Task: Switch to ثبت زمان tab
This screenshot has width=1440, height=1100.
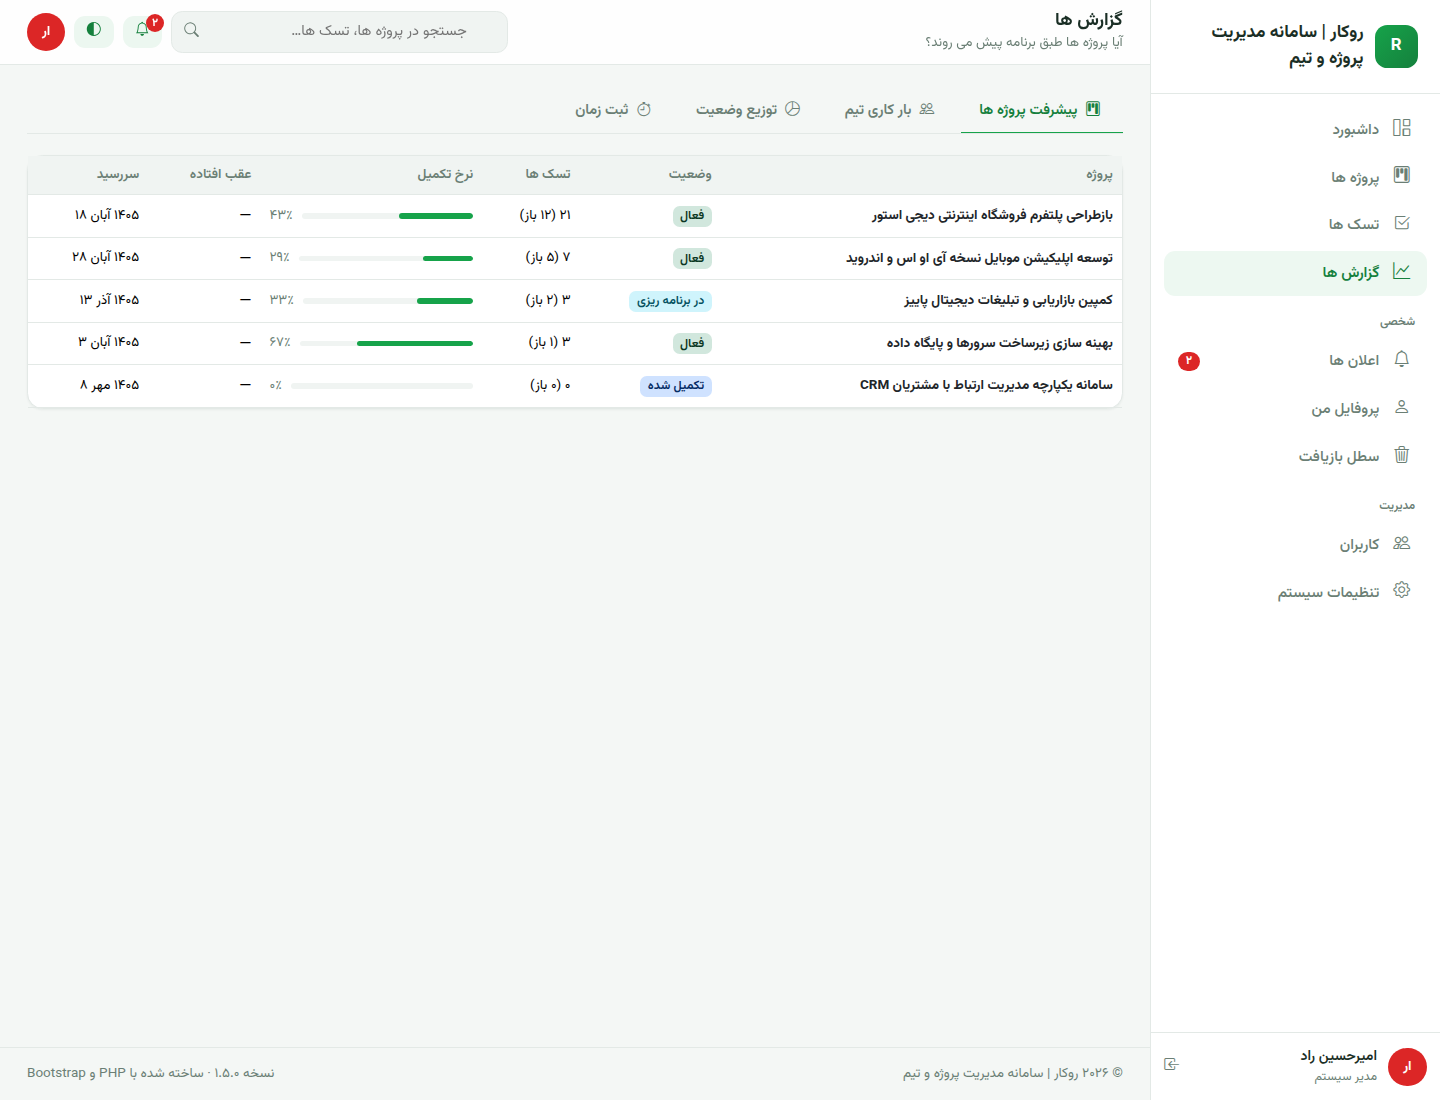Action: point(613,109)
